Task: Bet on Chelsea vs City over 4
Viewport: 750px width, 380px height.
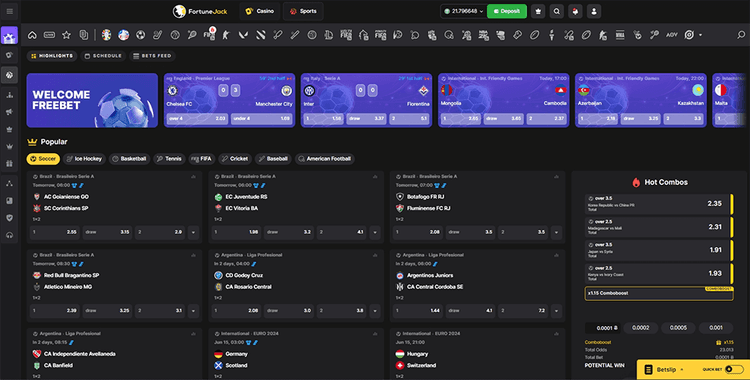Action: tap(198, 118)
